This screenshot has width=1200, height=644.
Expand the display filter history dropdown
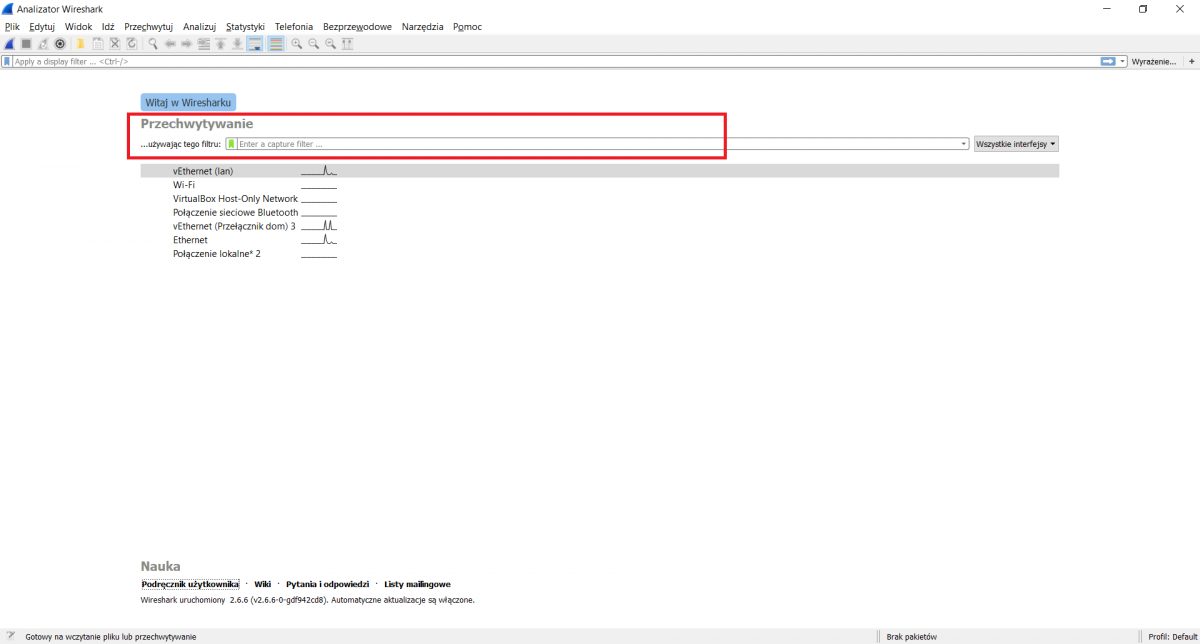[1123, 62]
